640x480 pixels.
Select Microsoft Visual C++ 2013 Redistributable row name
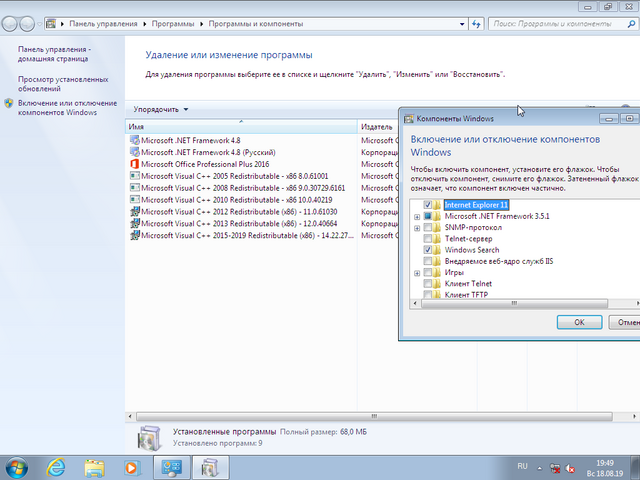tap(239, 223)
